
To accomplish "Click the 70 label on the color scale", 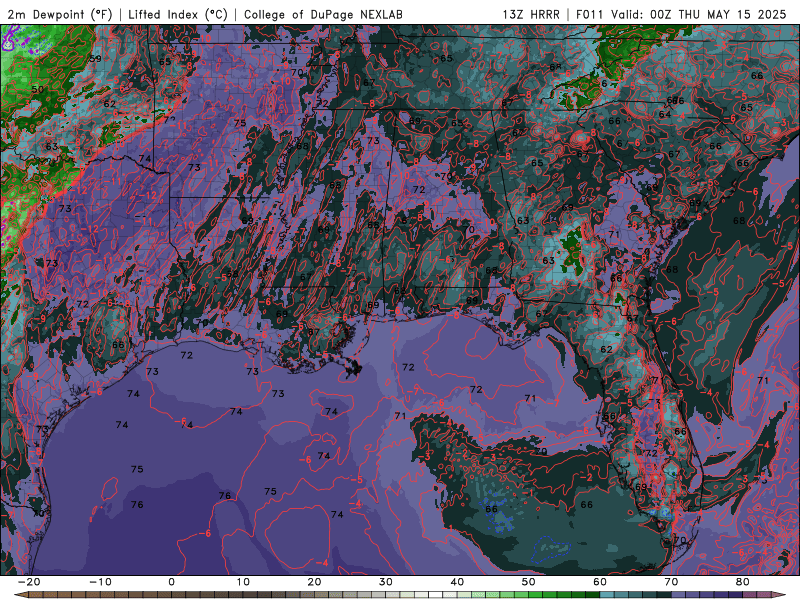I will pos(671,582).
